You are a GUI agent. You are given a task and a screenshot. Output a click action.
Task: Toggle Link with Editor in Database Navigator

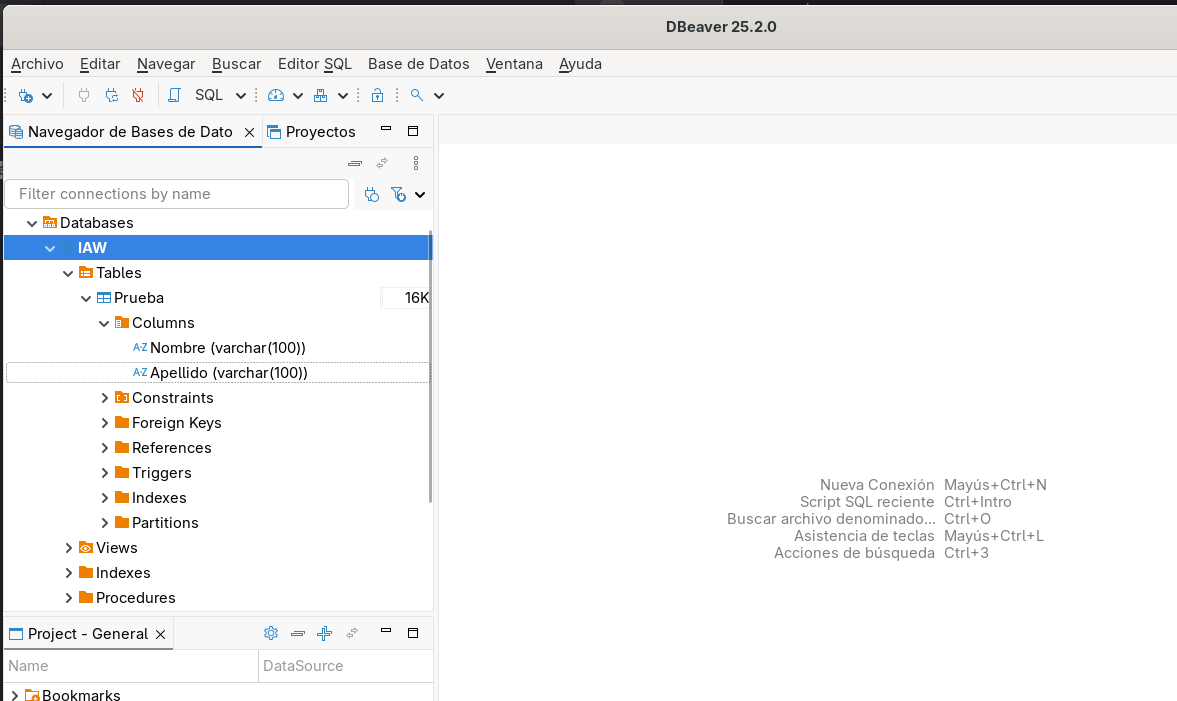pyautogui.click(x=382, y=163)
